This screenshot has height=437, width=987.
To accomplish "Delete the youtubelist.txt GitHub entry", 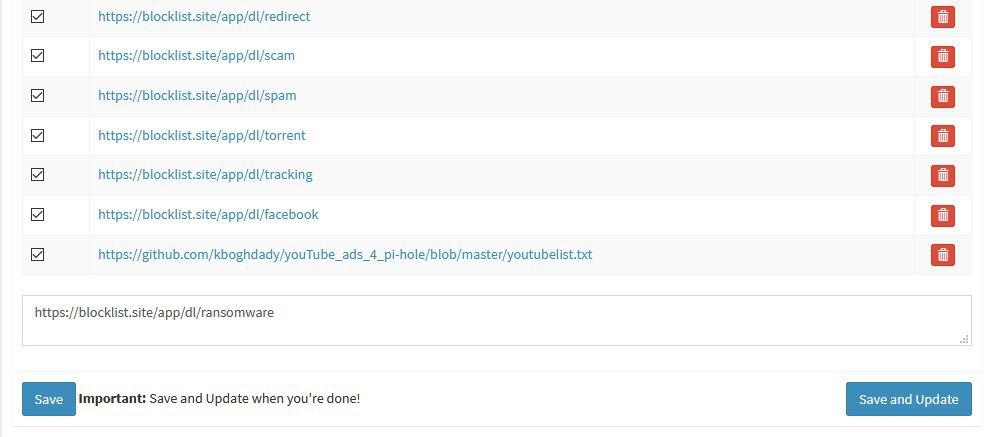I will 942,255.
